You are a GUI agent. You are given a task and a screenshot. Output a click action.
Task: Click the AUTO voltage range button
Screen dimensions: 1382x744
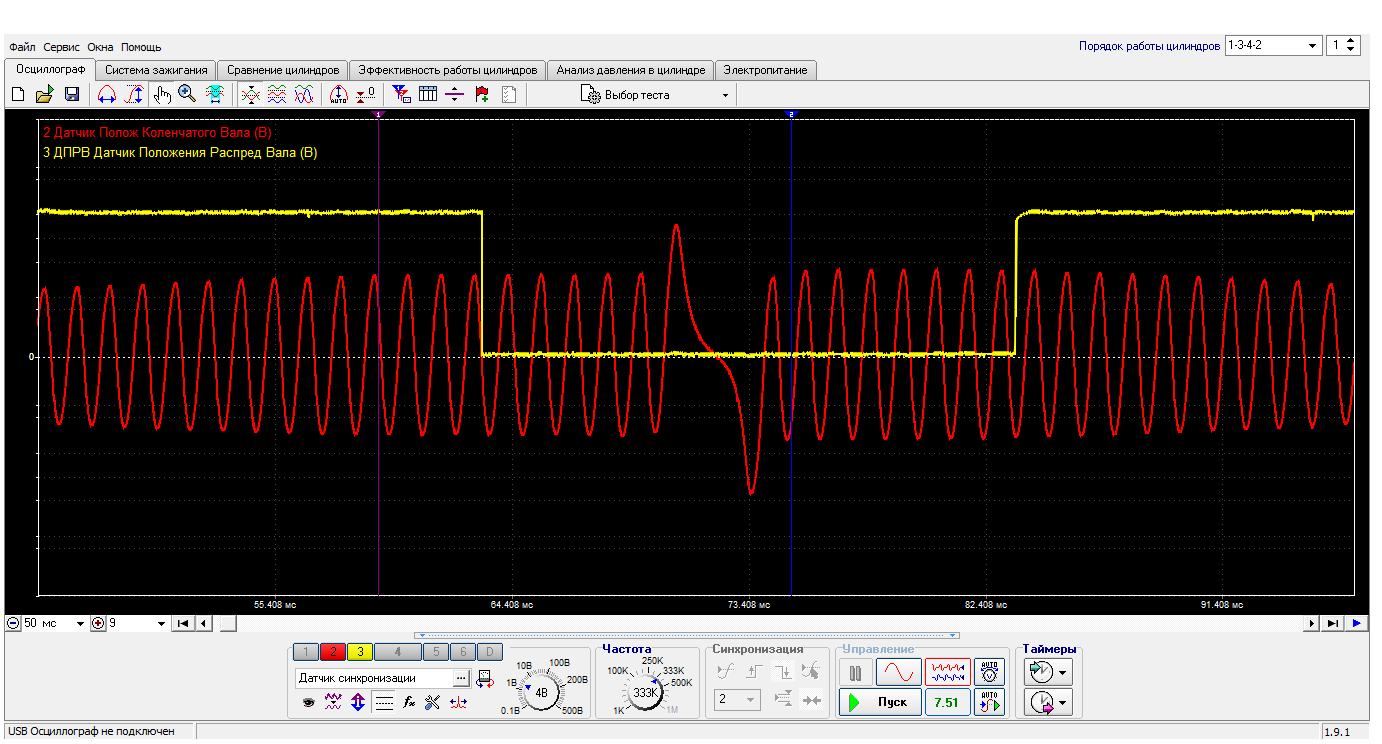989,672
